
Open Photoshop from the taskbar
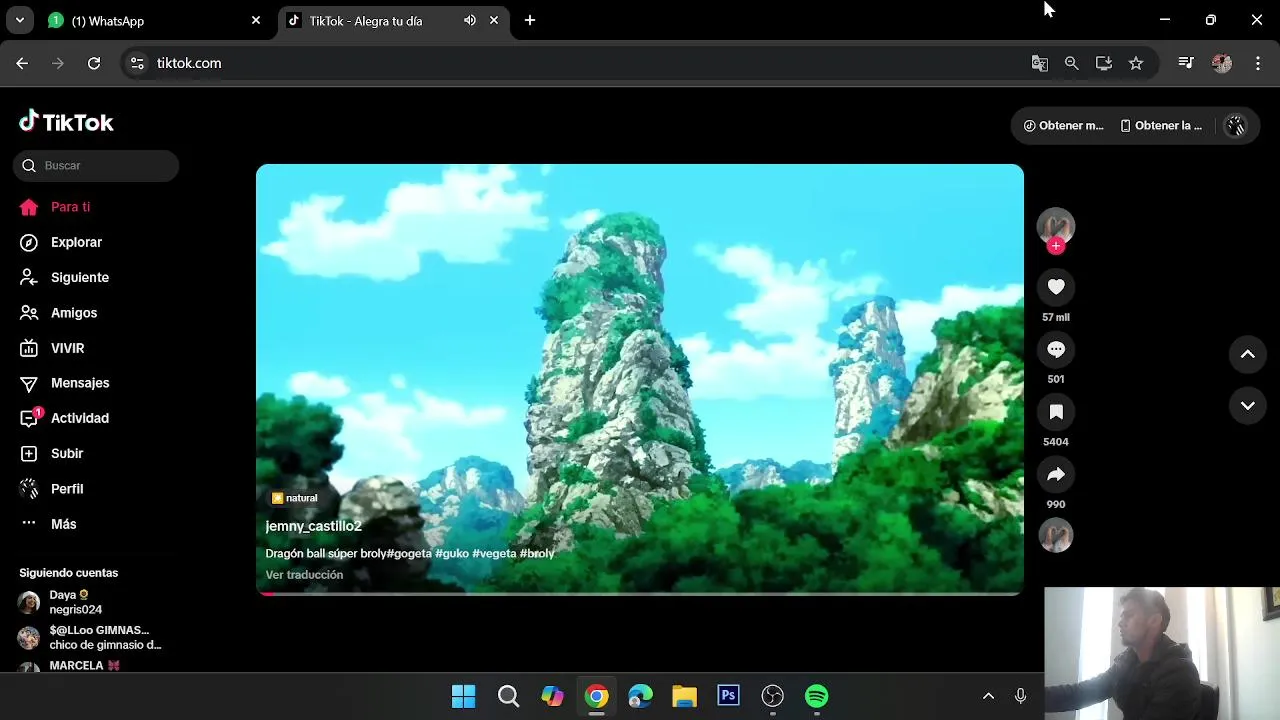pyautogui.click(x=728, y=696)
